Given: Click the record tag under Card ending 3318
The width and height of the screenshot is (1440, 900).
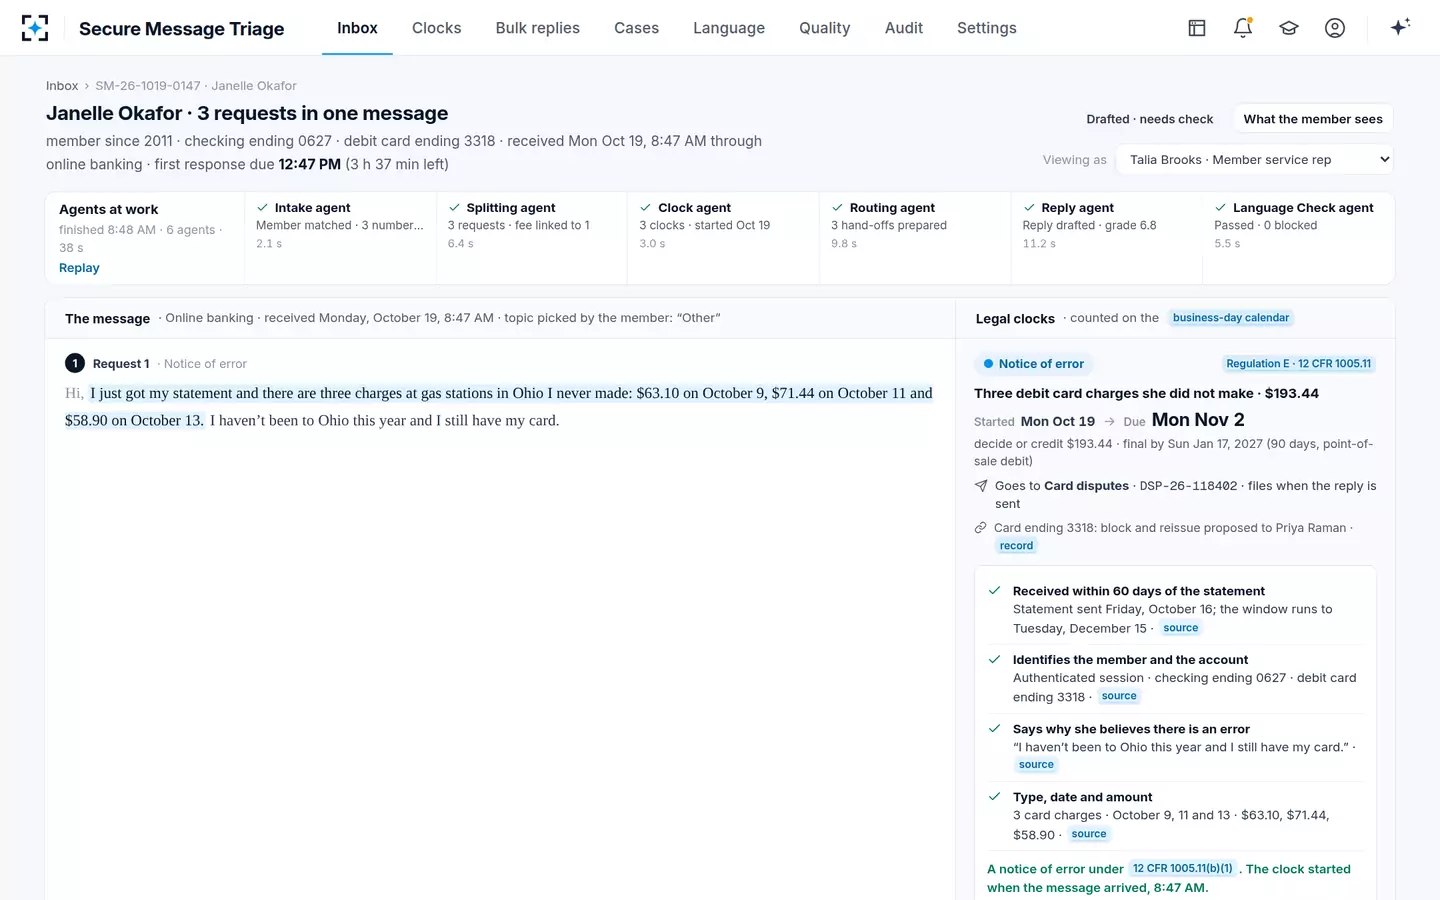Looking at the screenshot, I should pyautogui.click(x=1016, y=546).
